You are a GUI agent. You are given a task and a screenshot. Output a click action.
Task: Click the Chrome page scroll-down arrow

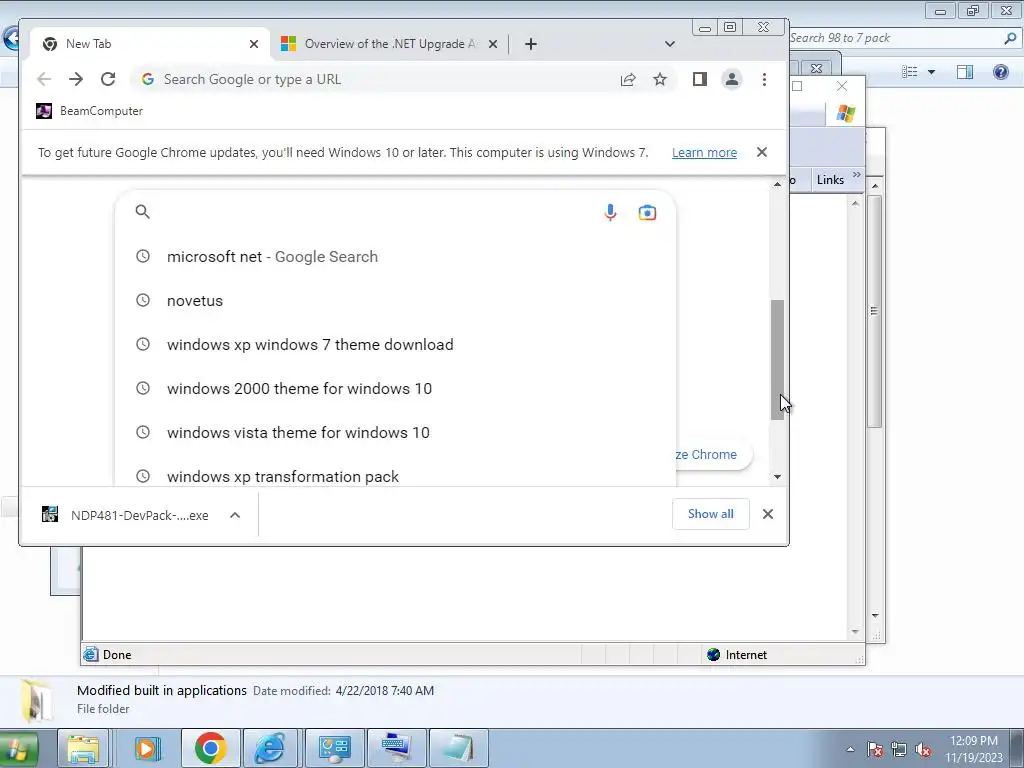point(777,477)
